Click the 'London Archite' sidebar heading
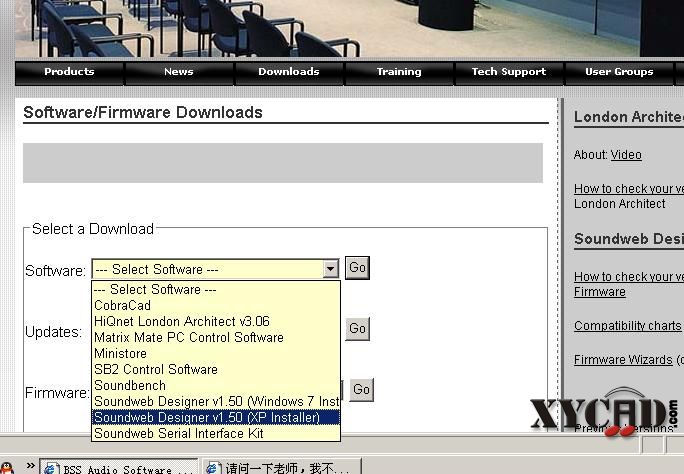The height and width of the screenshot is (474, 684). coord(629,117)
